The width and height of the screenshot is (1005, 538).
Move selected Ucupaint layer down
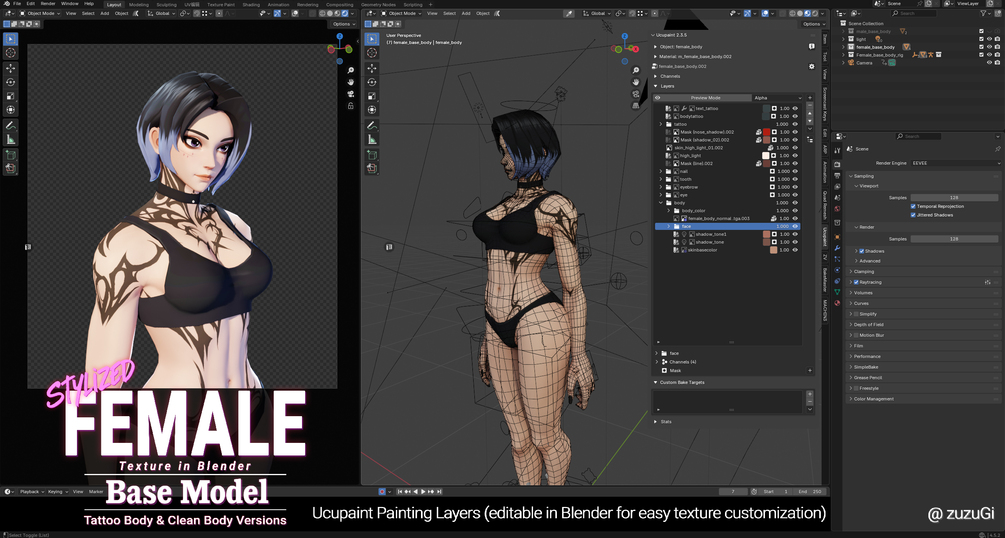click(x=810, y=120)
